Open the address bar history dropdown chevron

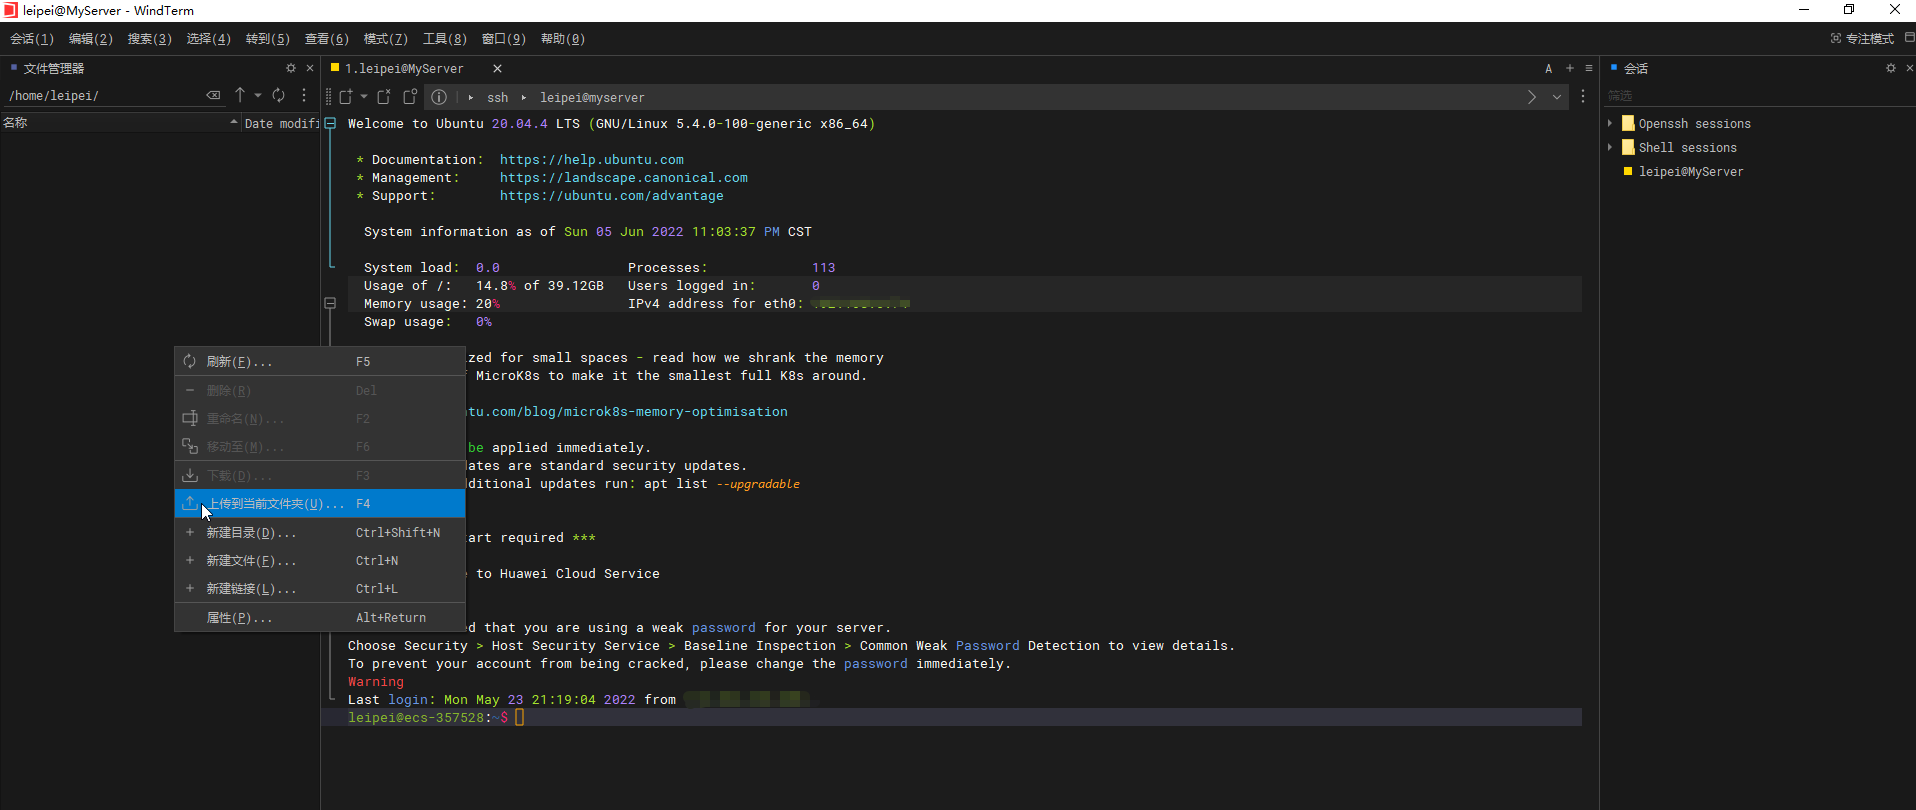click(1557, 97)
